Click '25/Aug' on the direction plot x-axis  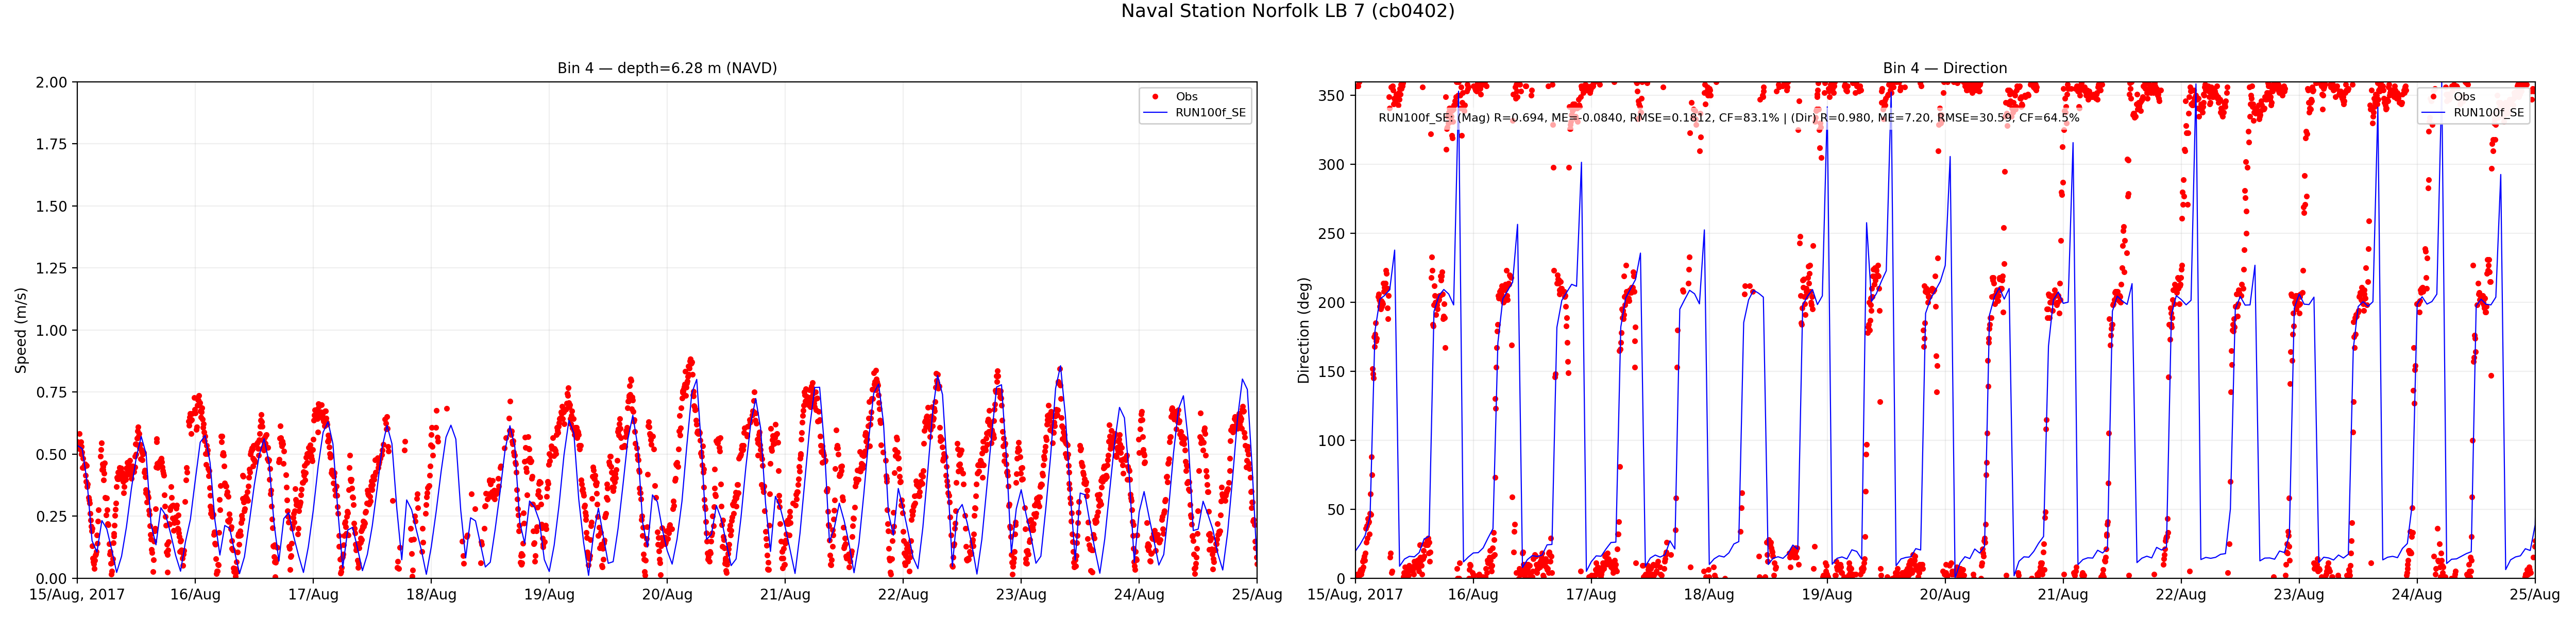[x=2535, y=595]
